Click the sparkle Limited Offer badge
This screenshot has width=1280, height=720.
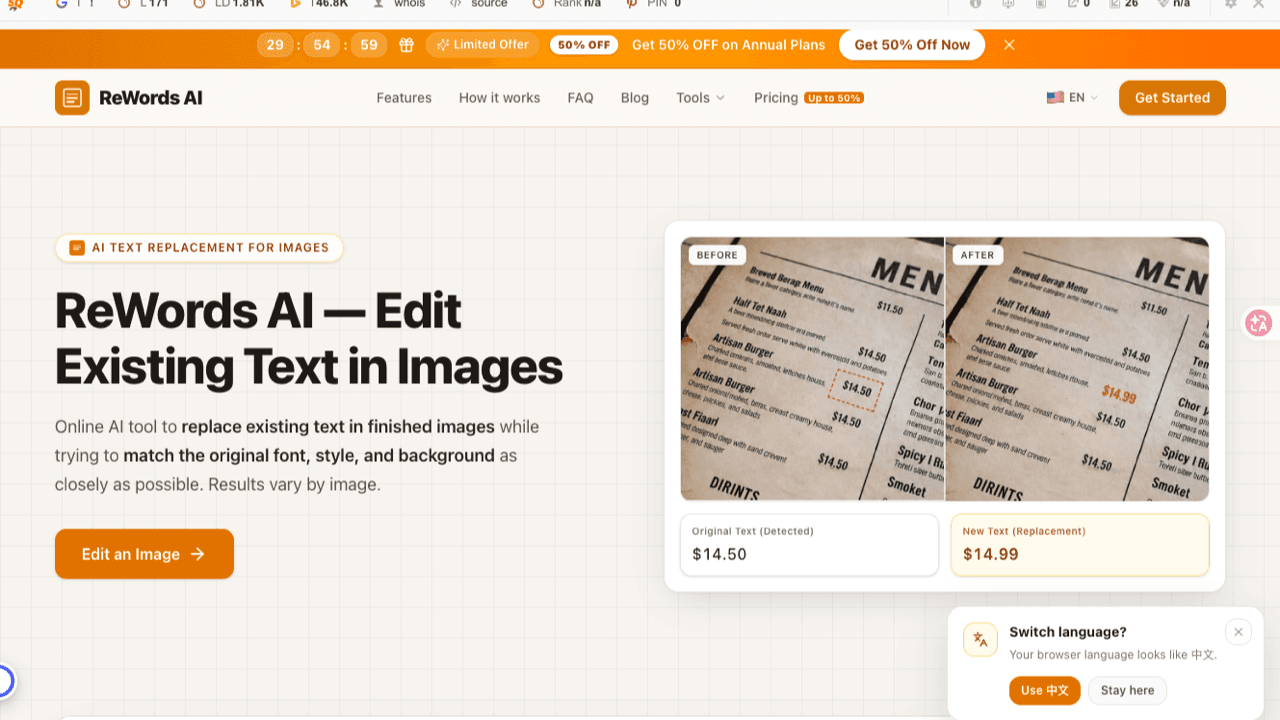tap(483, 45)
